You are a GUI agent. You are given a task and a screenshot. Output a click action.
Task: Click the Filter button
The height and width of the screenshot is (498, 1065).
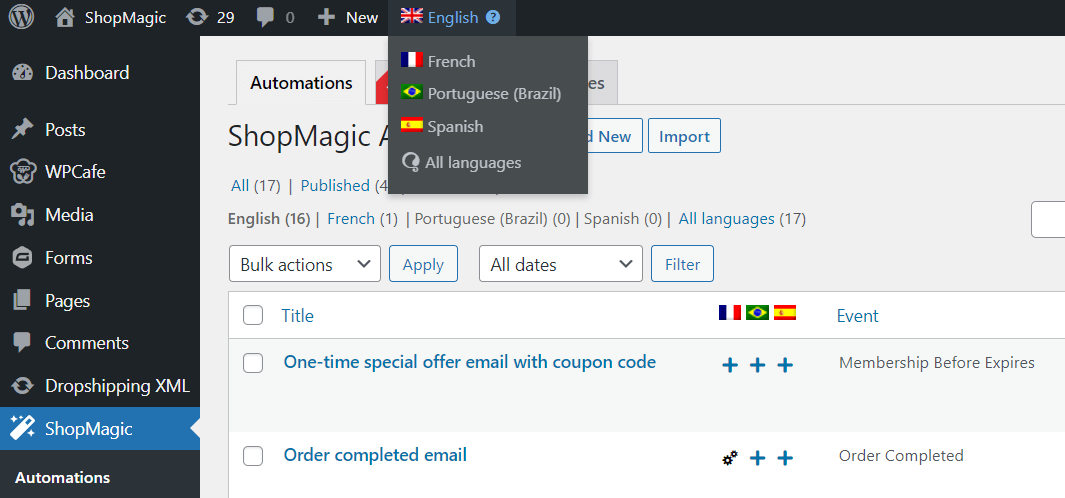tap(682, 264)
